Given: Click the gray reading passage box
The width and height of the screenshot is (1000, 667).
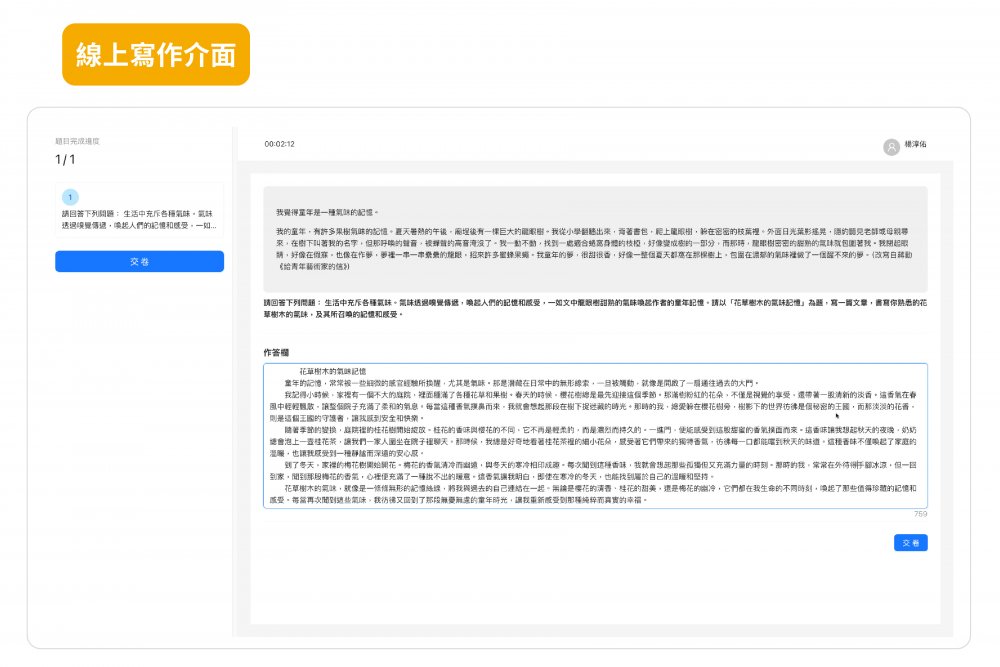Looking at the screenshot, I should [594, 239].
